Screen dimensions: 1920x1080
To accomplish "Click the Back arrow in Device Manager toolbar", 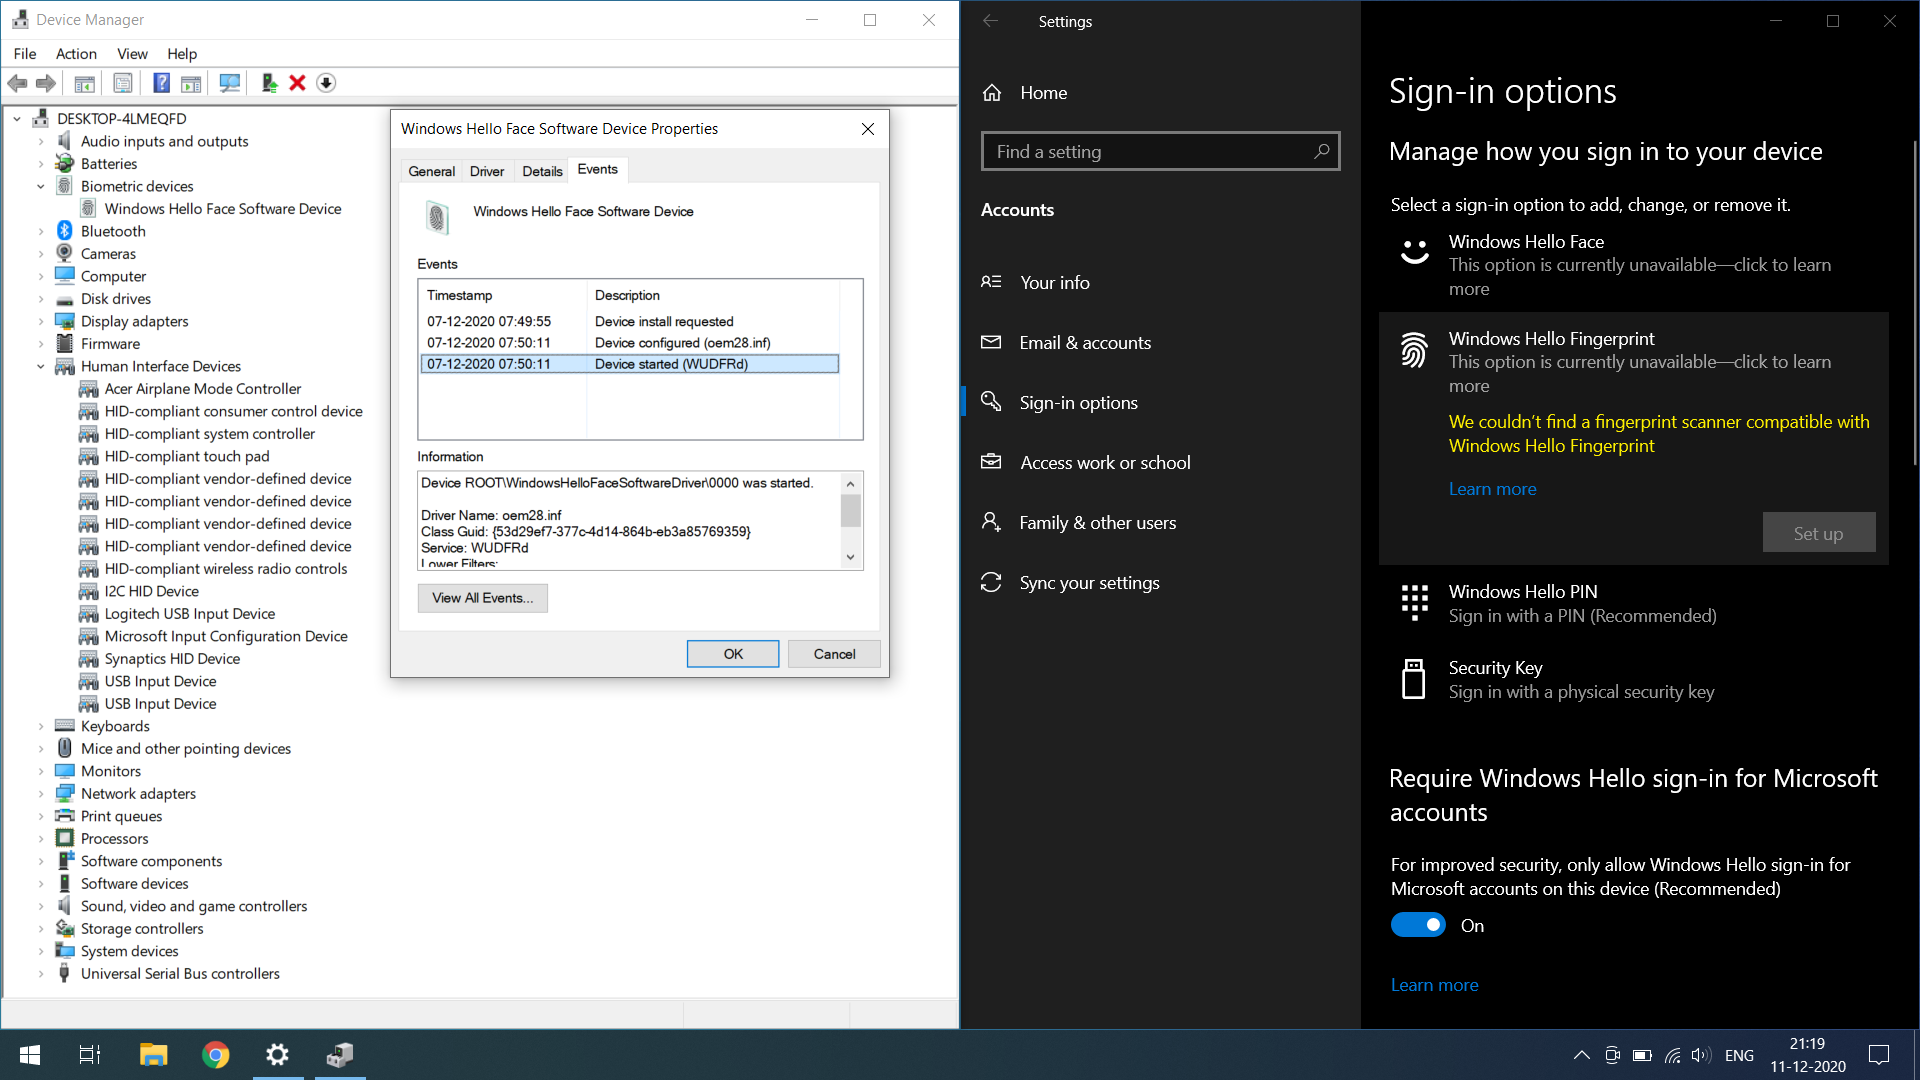I will tap(18, 83).
